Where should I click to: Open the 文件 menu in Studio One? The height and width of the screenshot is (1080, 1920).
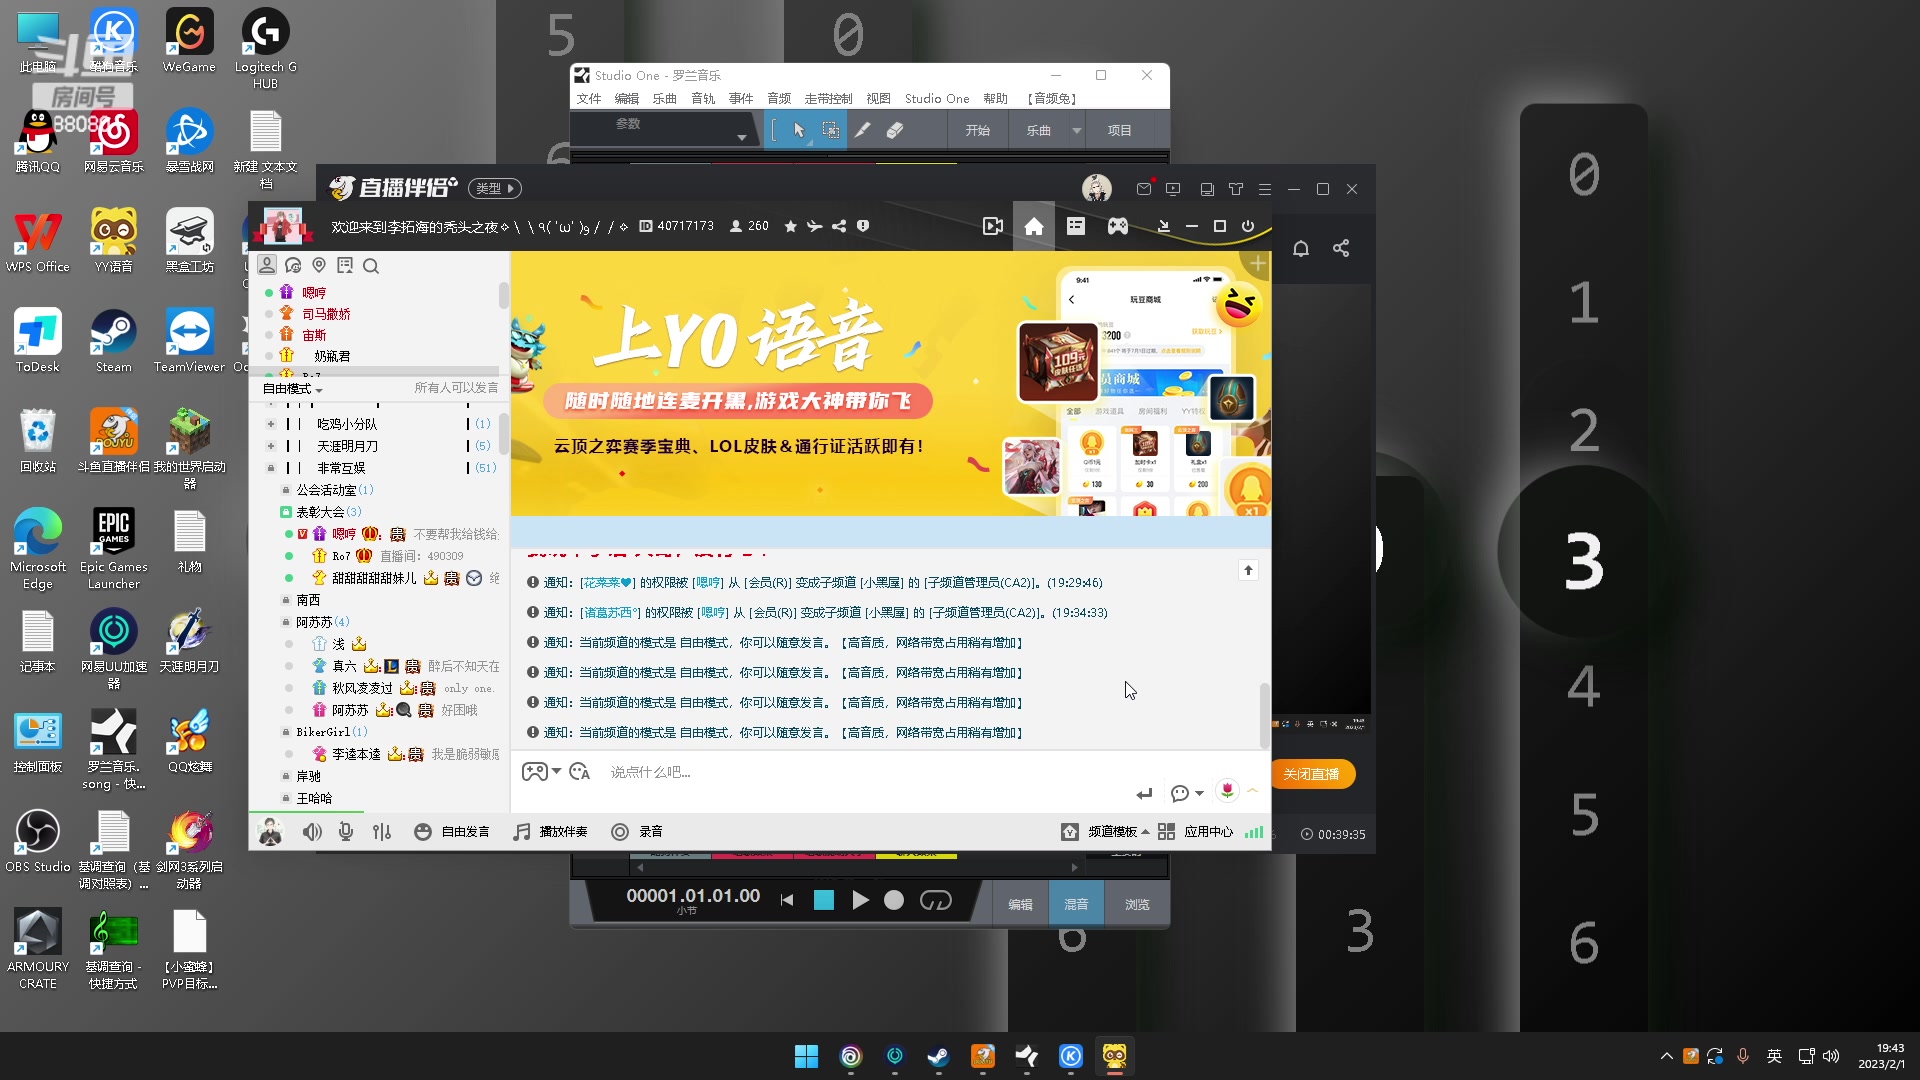pos(589,98)
